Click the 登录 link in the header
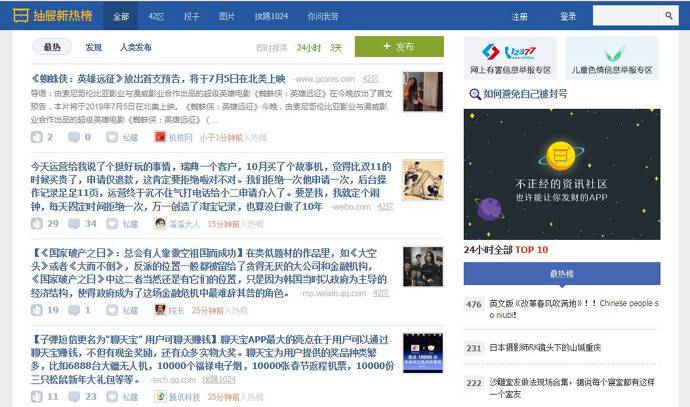The height and width of the screenshot is (407, 690). (568, 17)
